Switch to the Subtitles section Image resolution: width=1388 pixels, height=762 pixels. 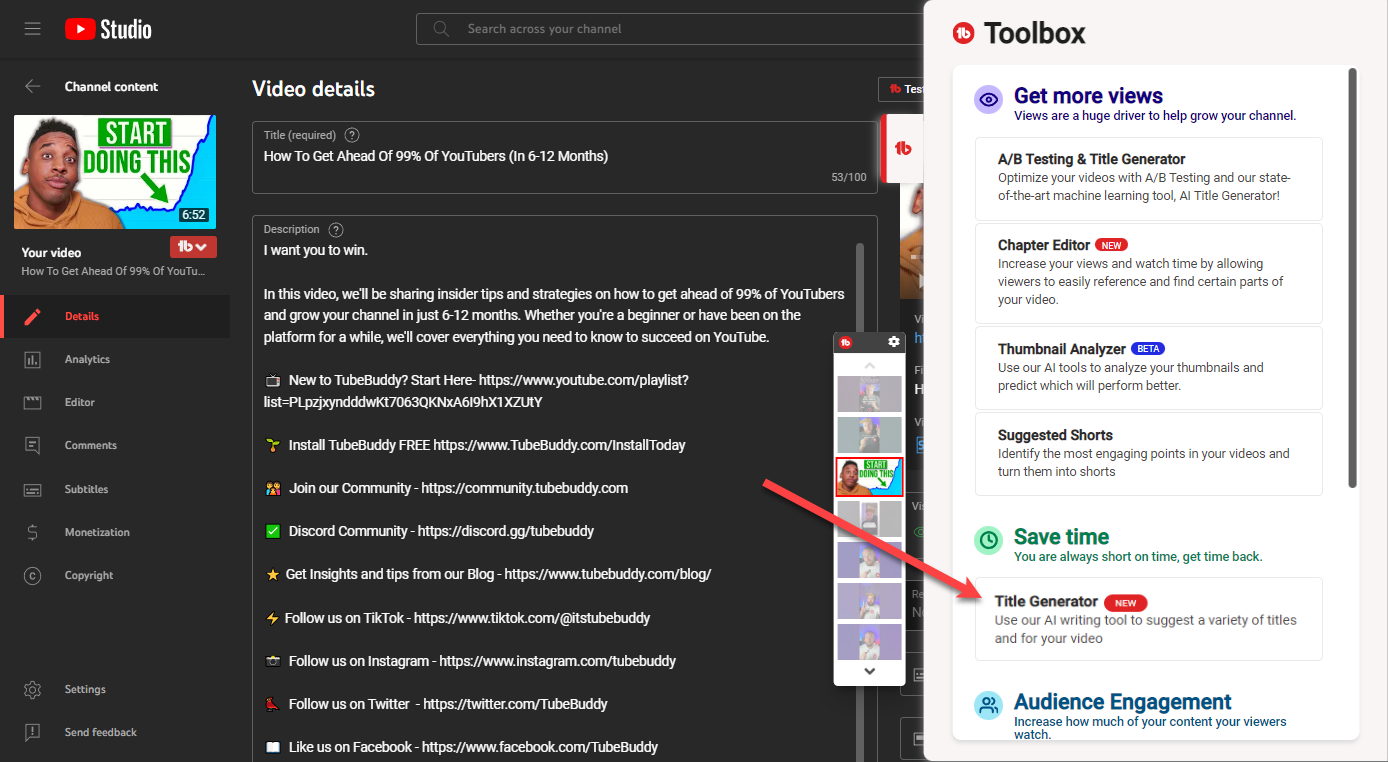click(86, 489)
